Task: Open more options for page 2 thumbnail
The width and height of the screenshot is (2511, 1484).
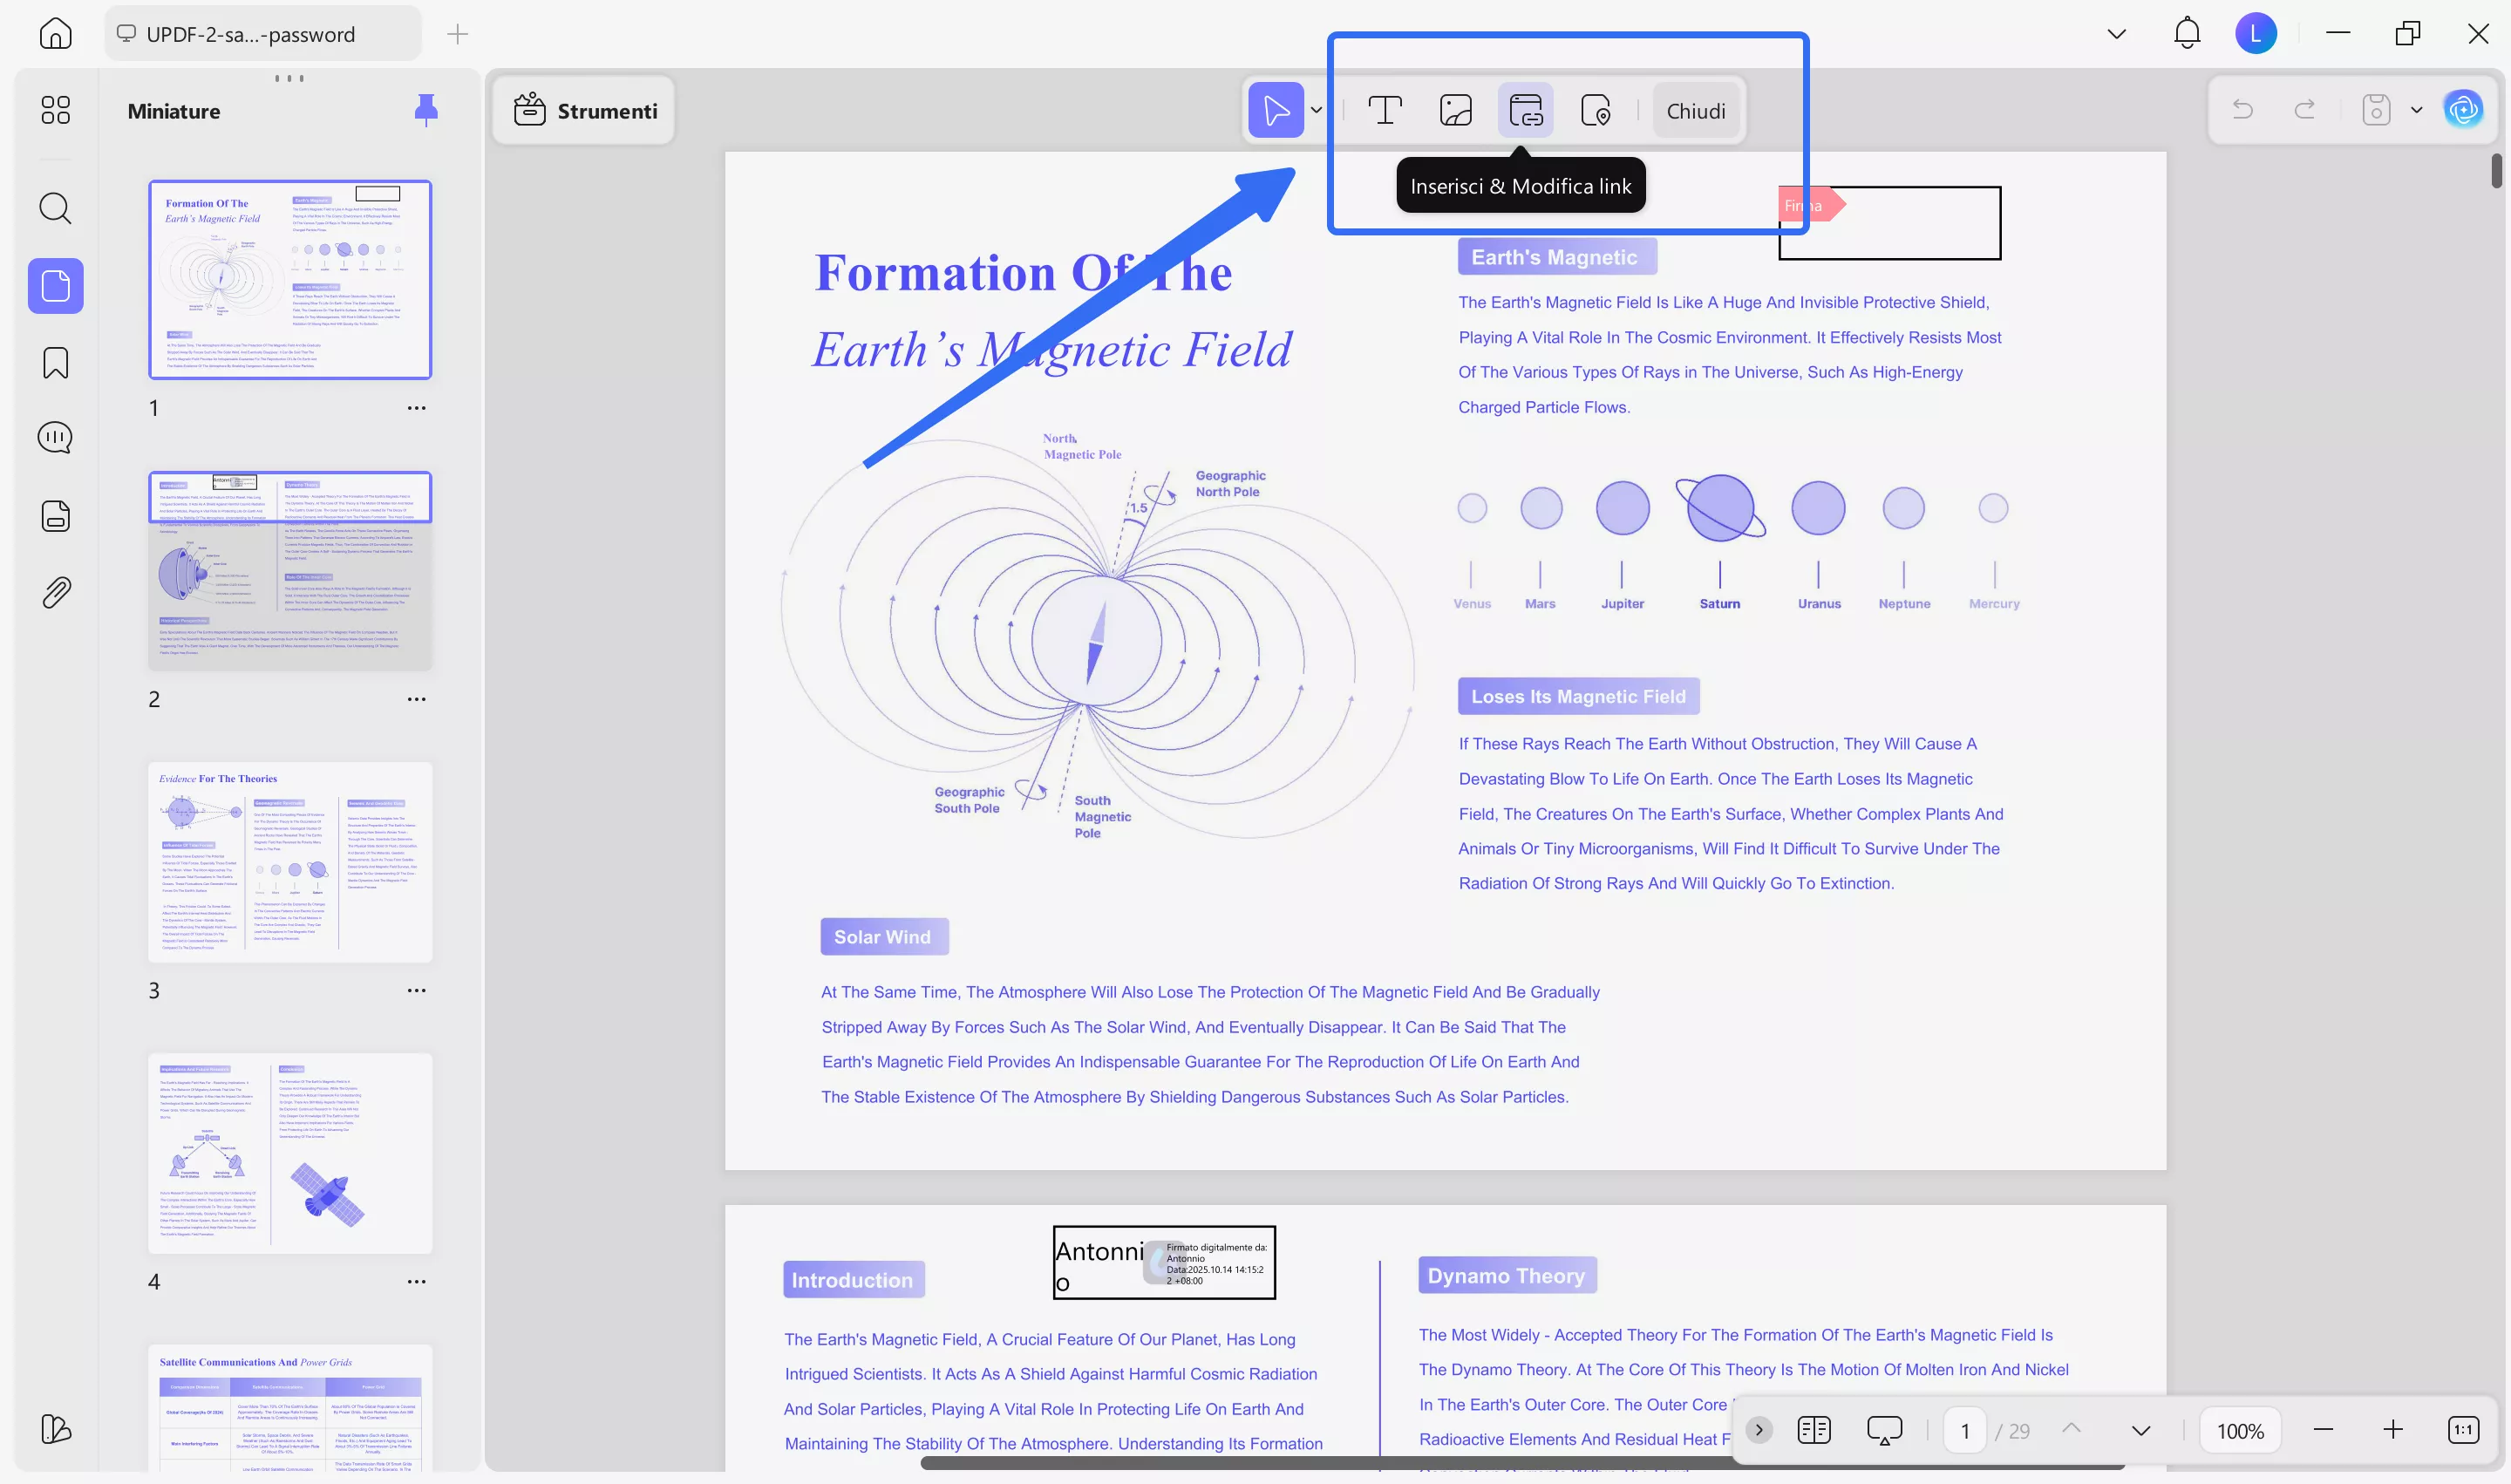Action: coord(416,699)
